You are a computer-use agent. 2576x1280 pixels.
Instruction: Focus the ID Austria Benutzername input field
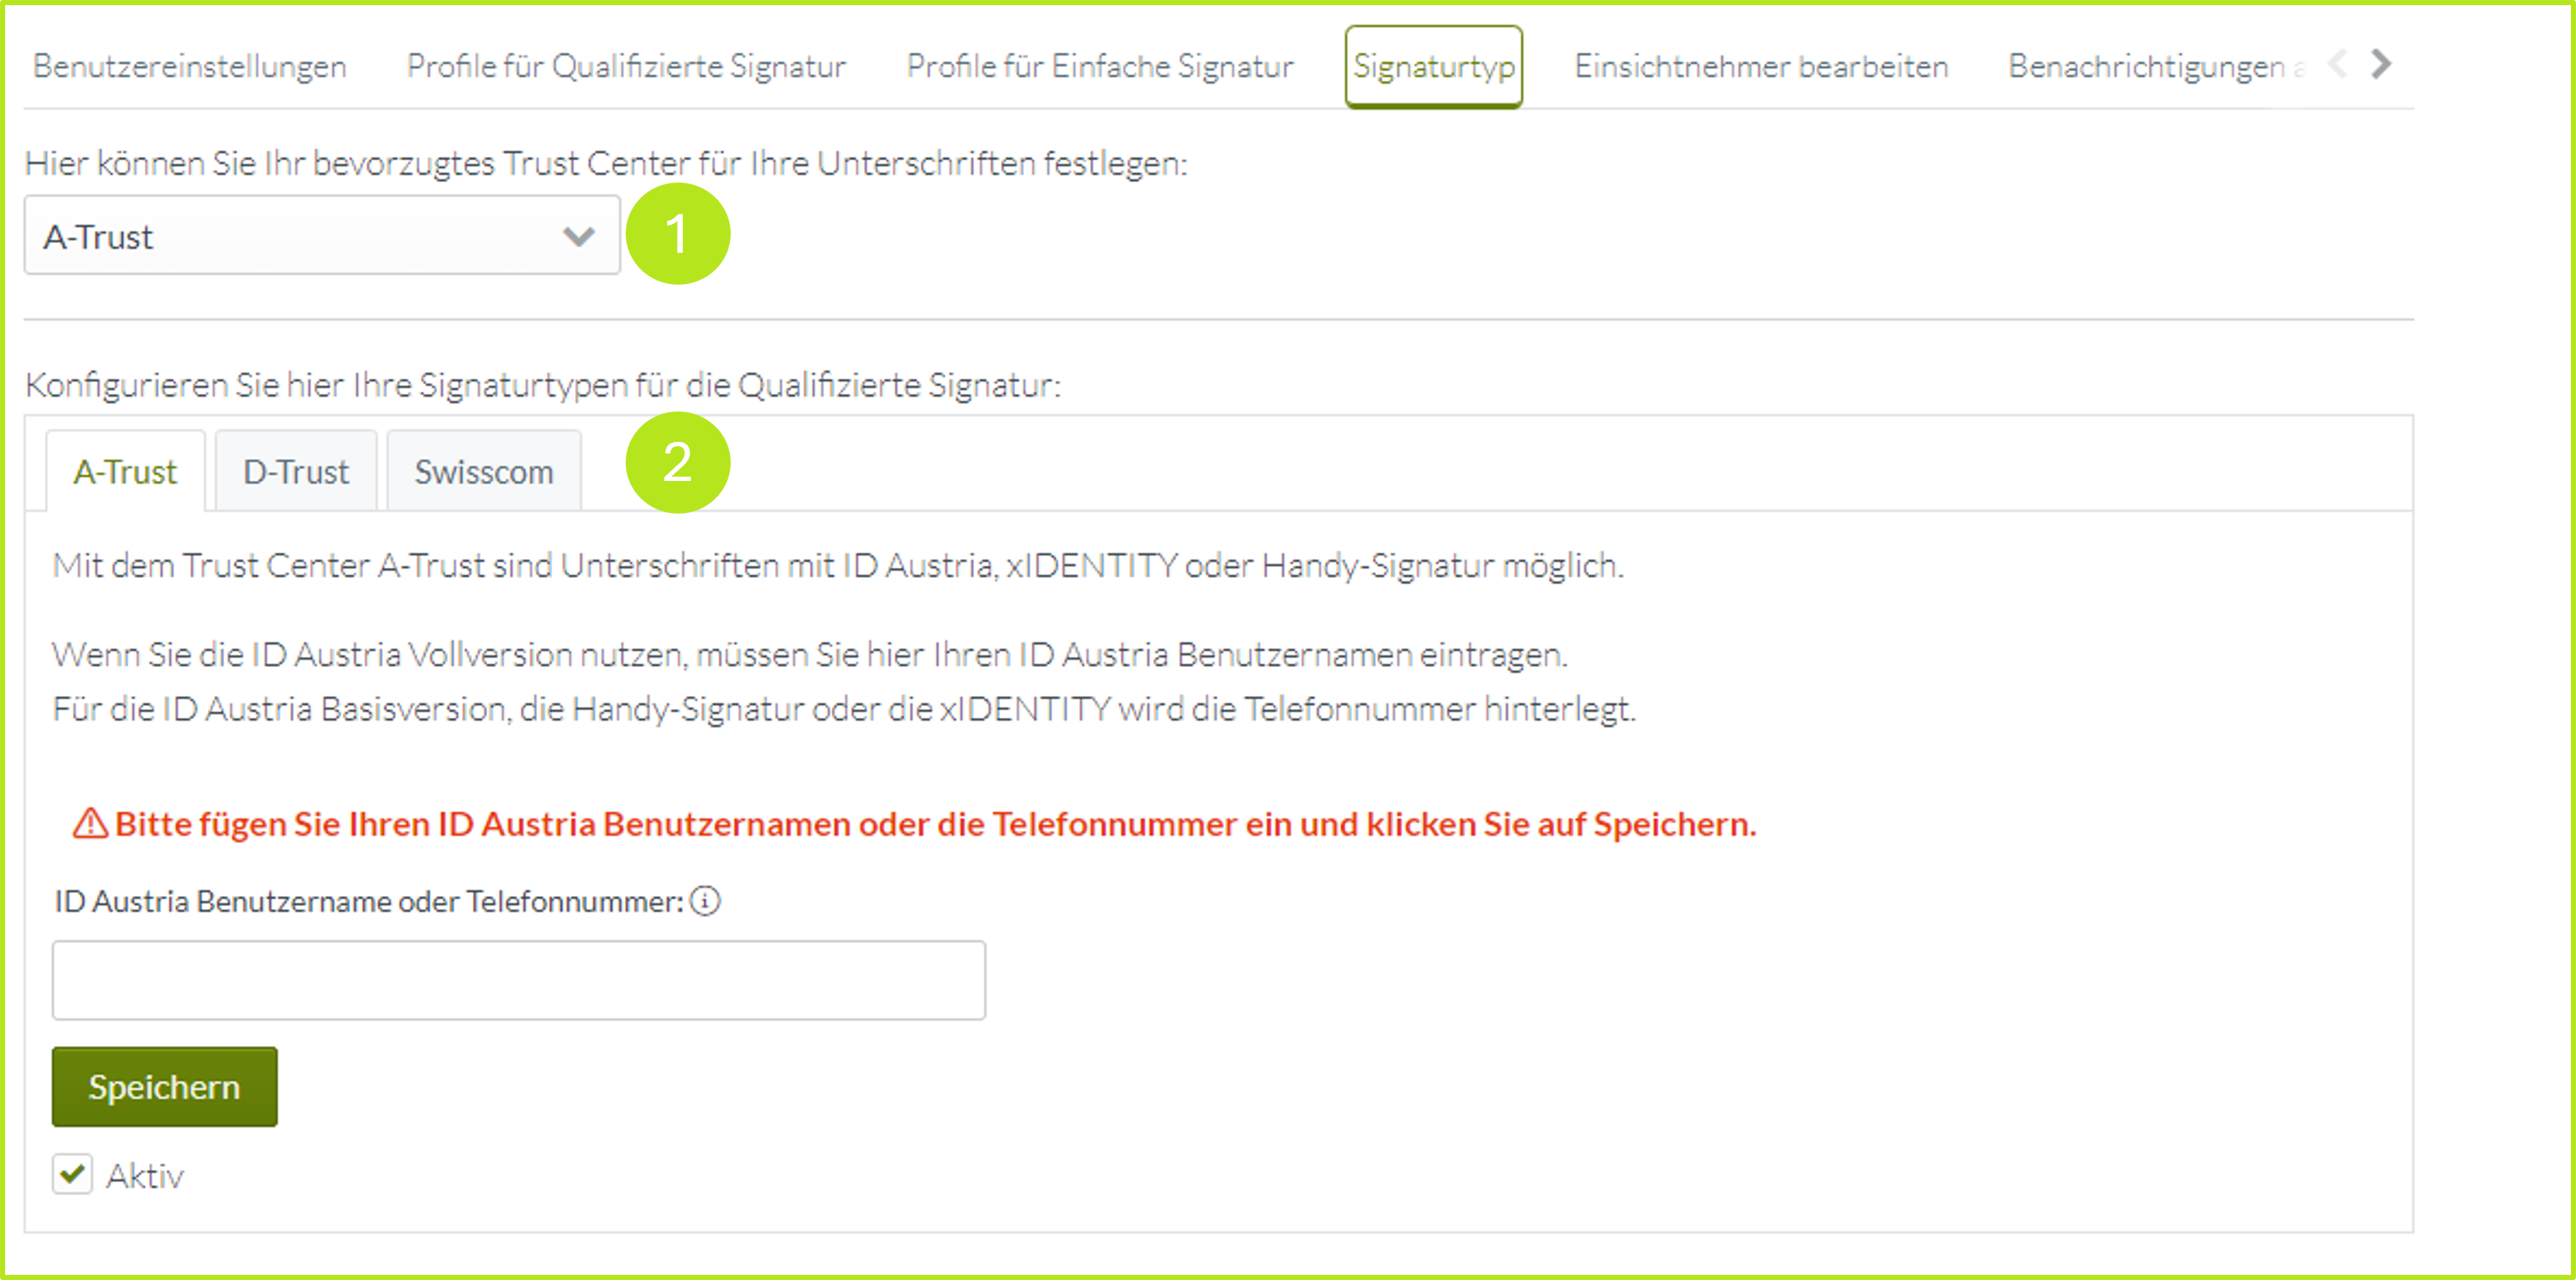(x=518, y=980)
